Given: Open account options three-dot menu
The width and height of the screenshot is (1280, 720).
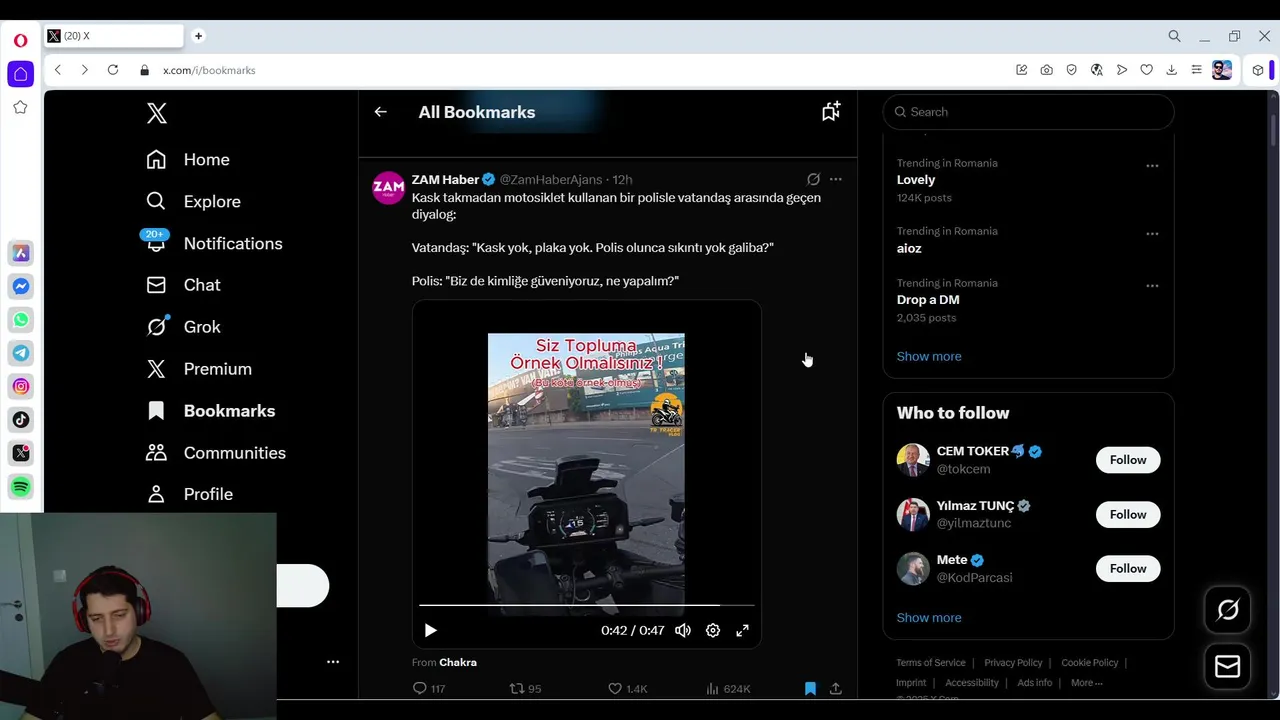Looking at the screenshot, I should pyautogui.click(x=333, y=661).
